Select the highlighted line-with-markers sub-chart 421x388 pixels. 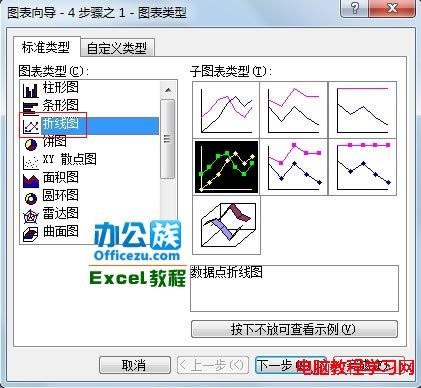(226, 167)
